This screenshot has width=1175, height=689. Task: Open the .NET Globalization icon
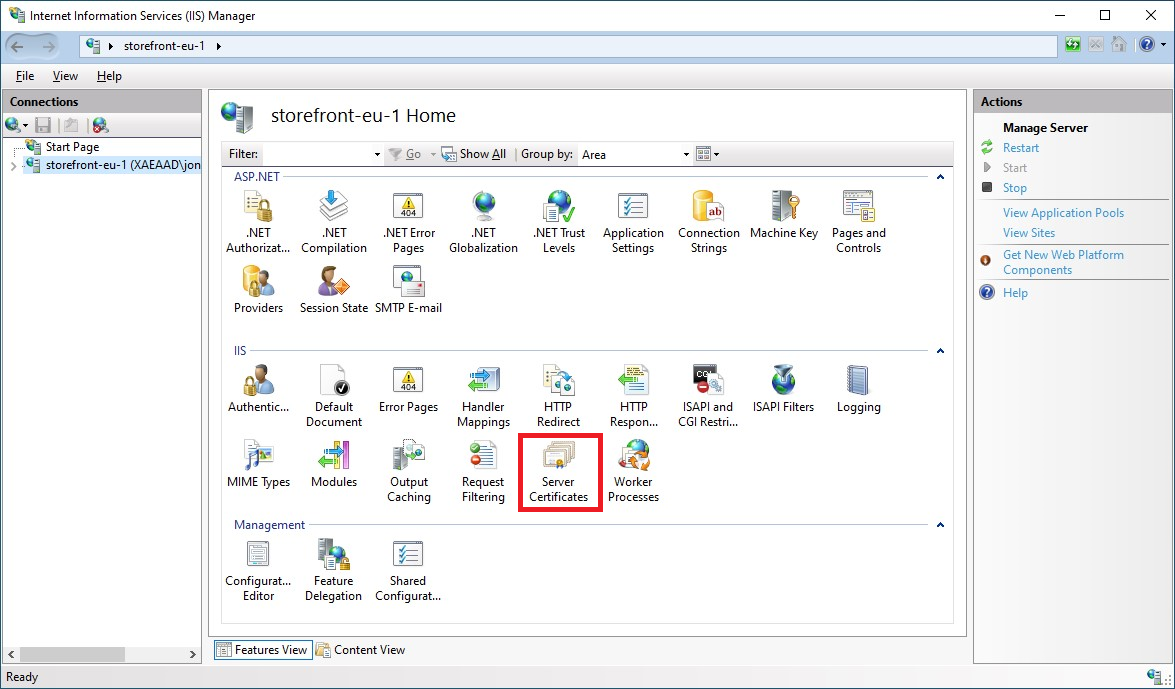[483, 222]
